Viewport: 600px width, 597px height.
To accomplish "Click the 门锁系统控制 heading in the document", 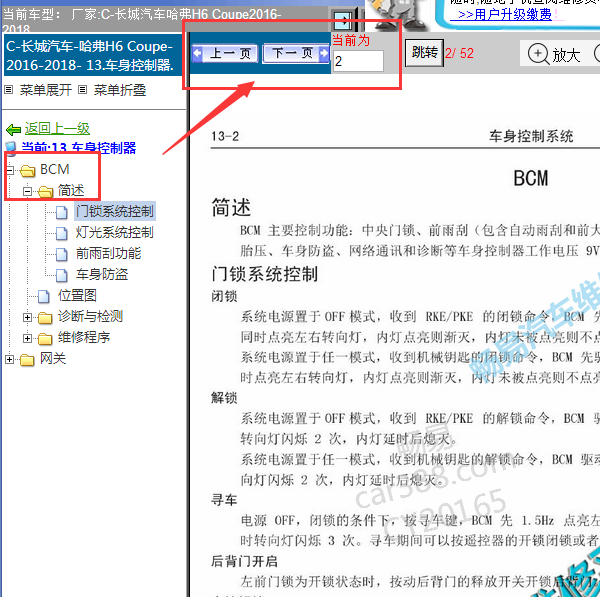I will tap(264, 274).
